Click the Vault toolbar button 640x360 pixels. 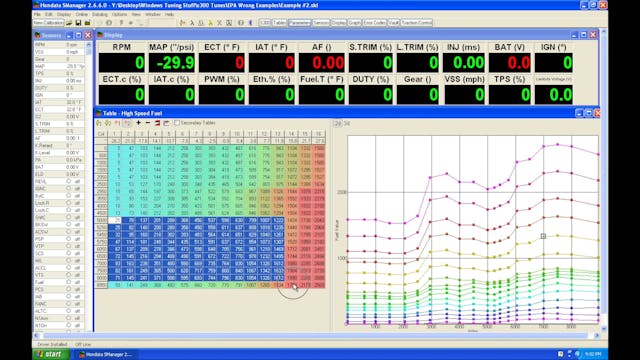point(393,23)
